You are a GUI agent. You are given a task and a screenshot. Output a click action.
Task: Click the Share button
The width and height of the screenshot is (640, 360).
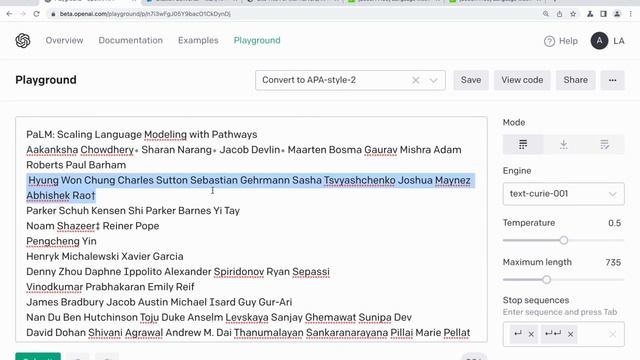tap(576, 80)
